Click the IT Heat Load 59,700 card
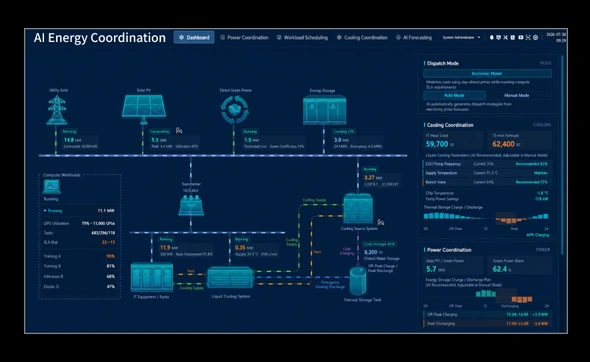Screen dimensions: 590x362 [453, 140]
